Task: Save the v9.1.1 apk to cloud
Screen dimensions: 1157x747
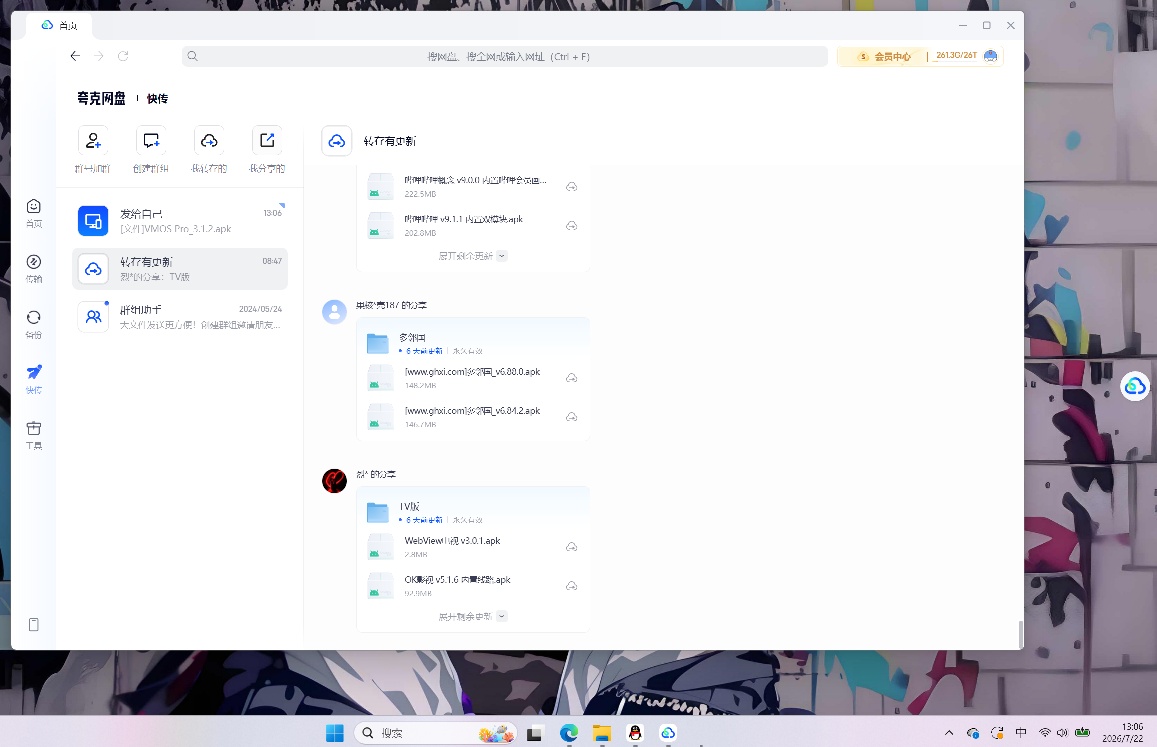Action: point(571,226)
